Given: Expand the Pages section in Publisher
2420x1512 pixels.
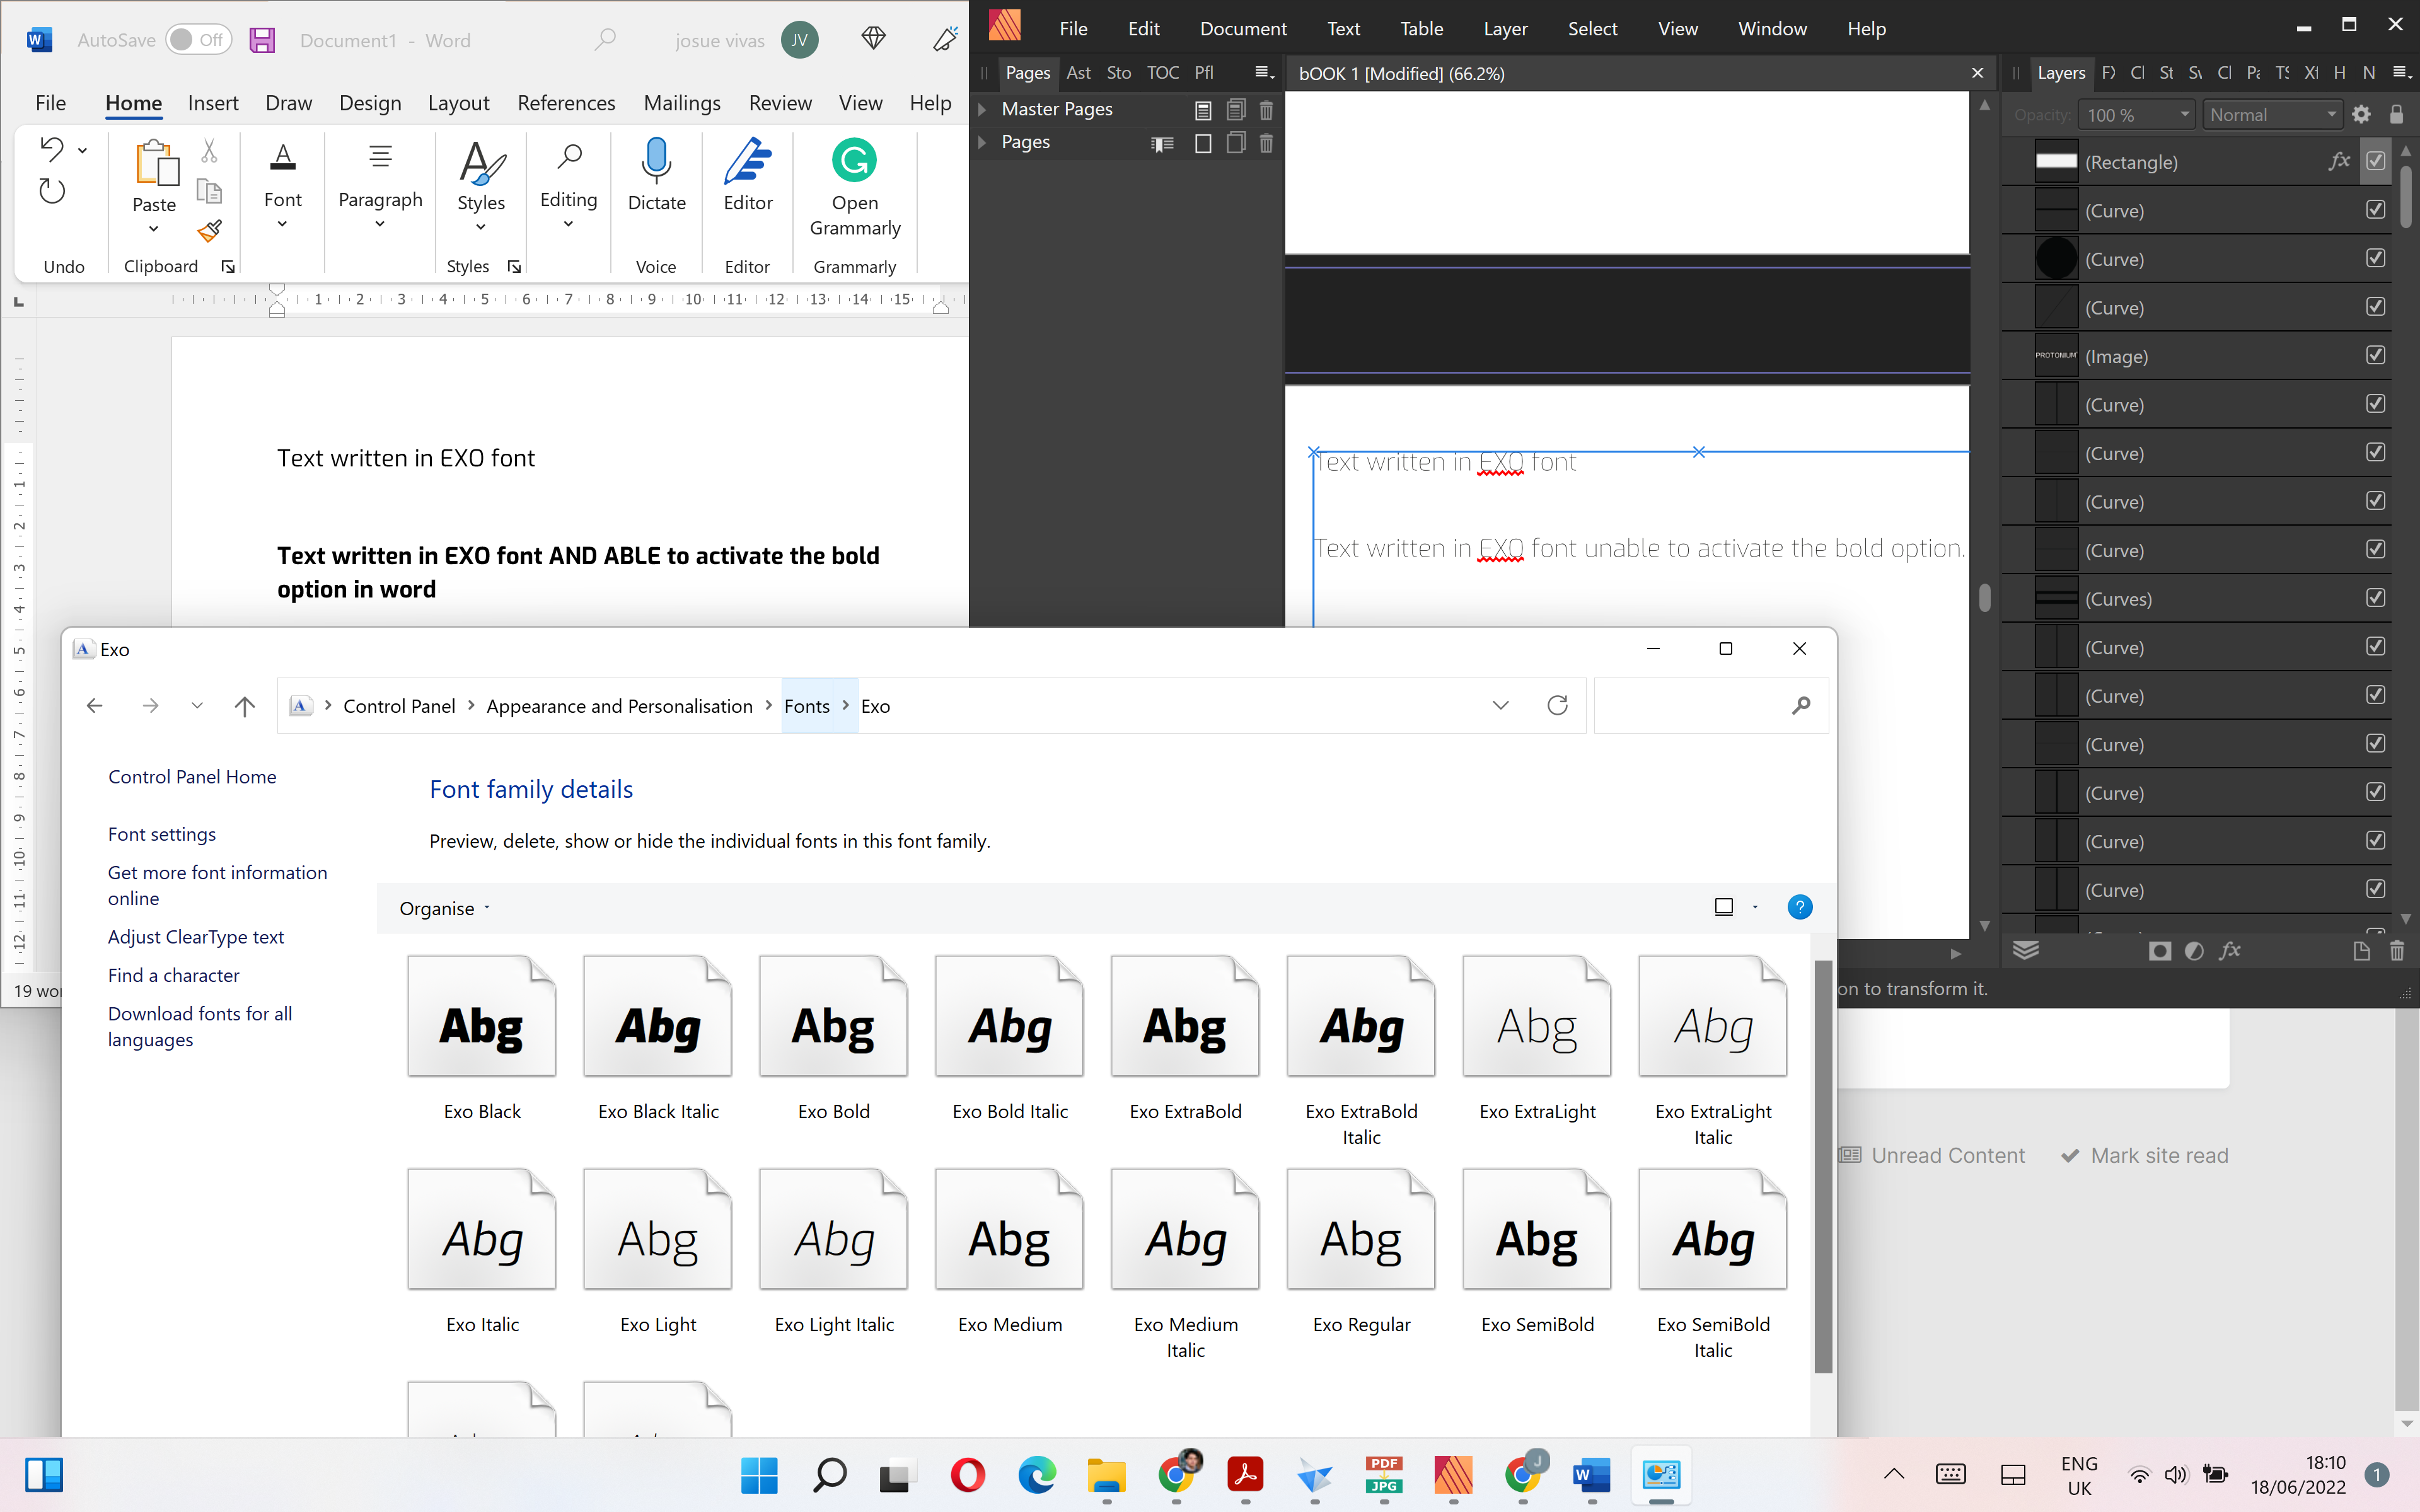Looking at the screenshot, I should point(982,142).
